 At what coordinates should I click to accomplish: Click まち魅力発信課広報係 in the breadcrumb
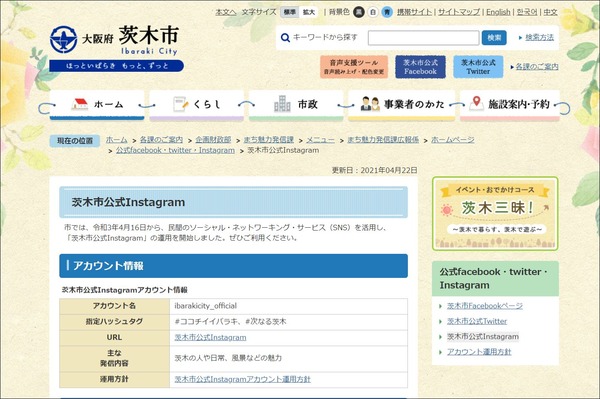[383, 140]
